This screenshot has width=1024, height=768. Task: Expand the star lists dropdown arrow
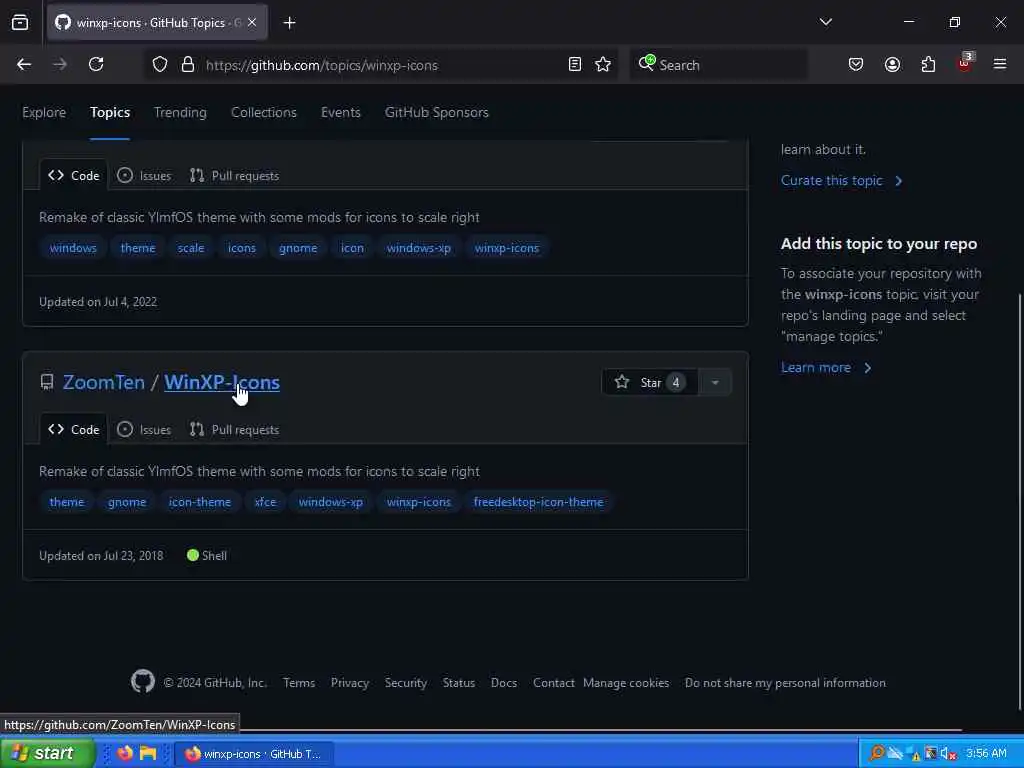tap(715, 383)
